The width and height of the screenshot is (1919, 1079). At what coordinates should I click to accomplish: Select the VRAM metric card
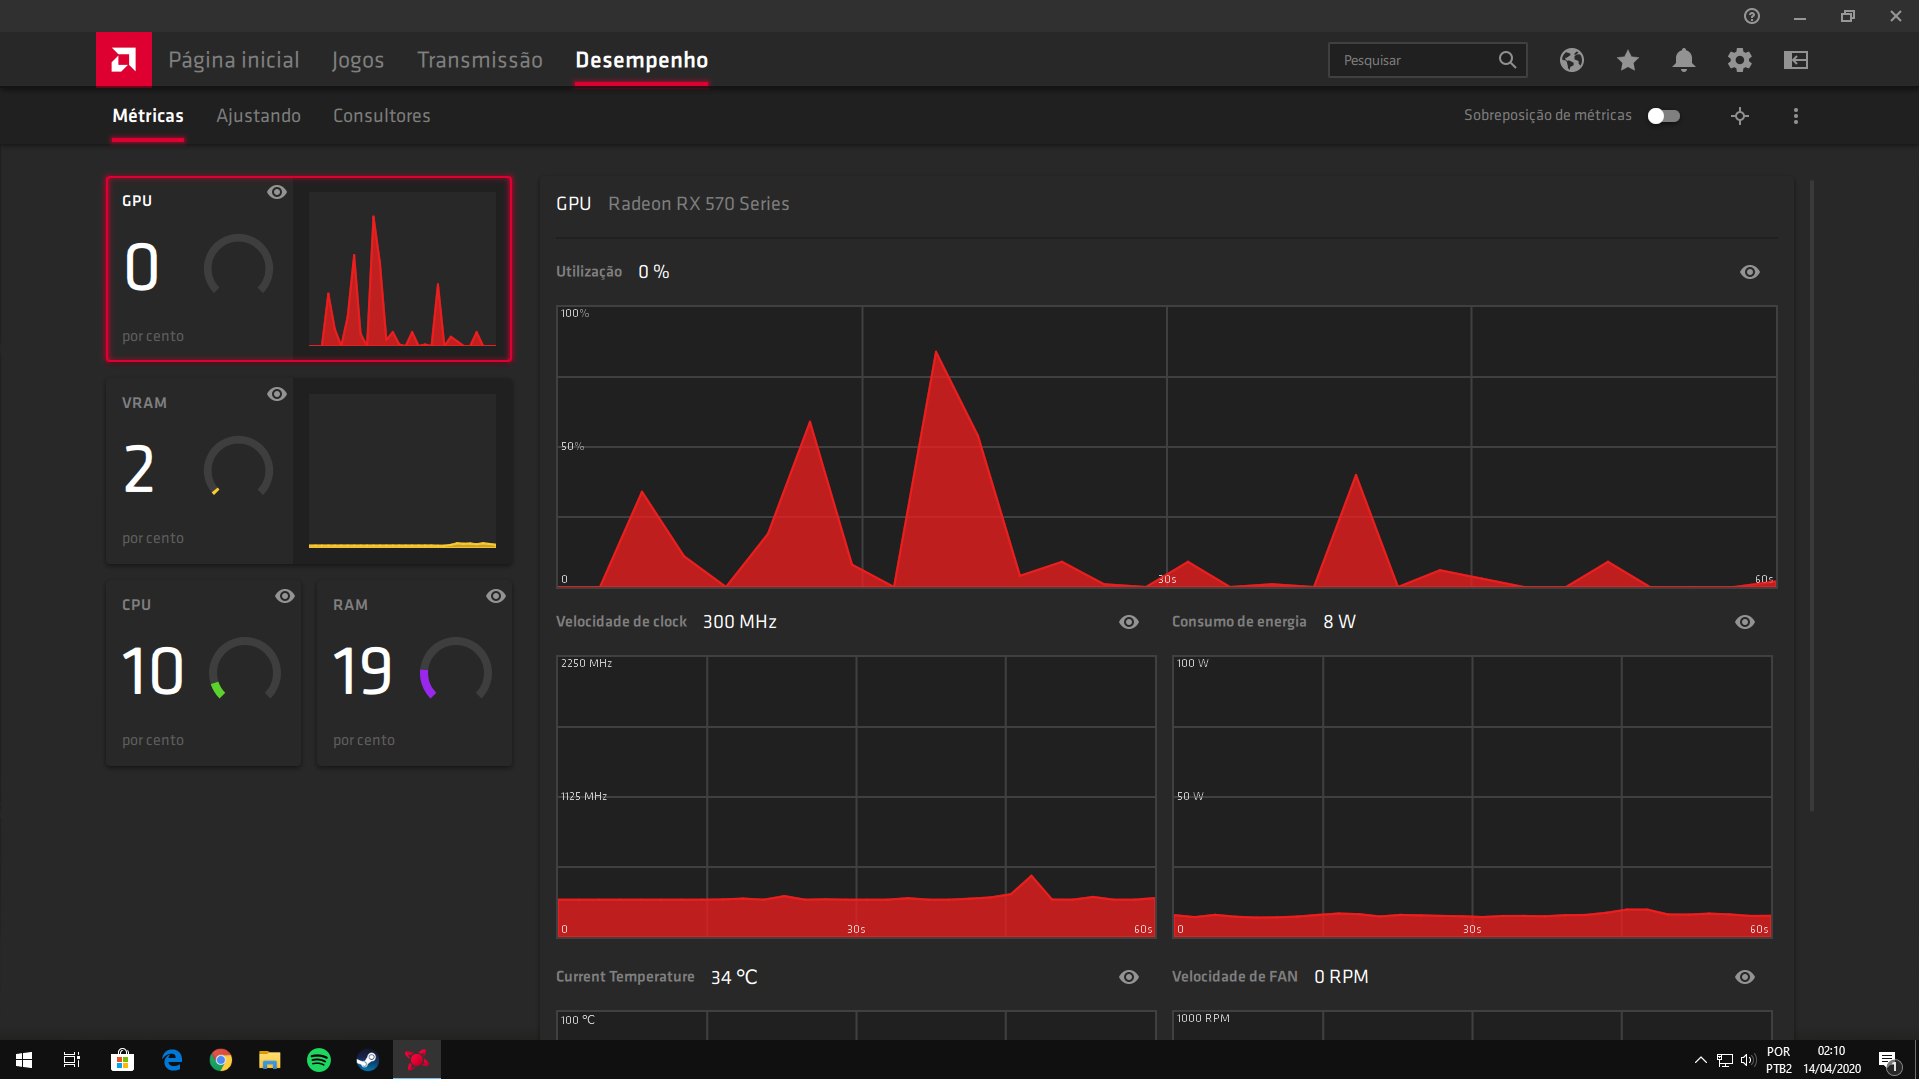pos(309,471)
